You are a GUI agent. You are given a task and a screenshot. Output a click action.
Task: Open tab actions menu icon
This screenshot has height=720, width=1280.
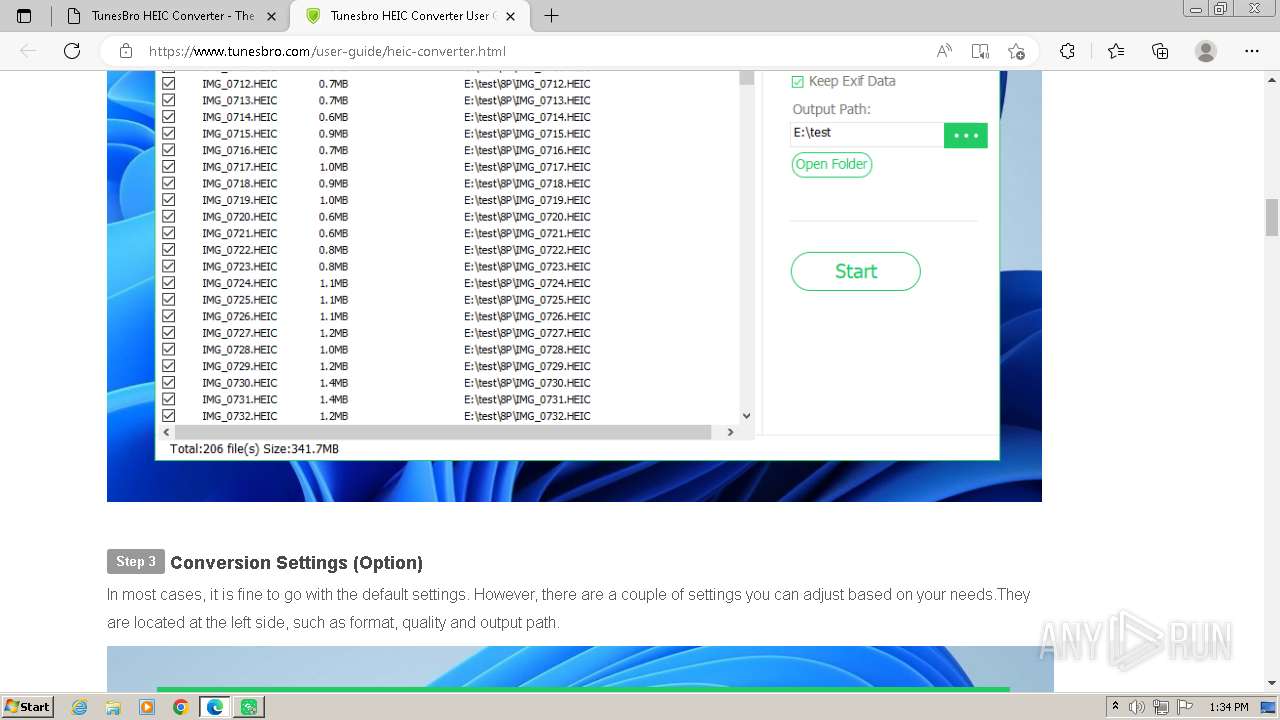click(24, 16)
